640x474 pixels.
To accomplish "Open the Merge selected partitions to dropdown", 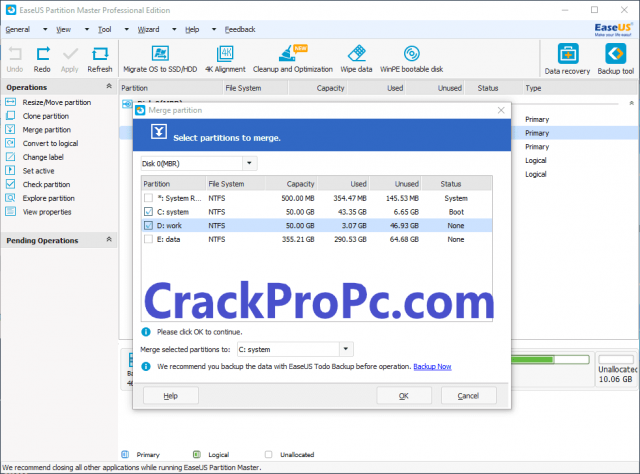I will click(346, 349).
